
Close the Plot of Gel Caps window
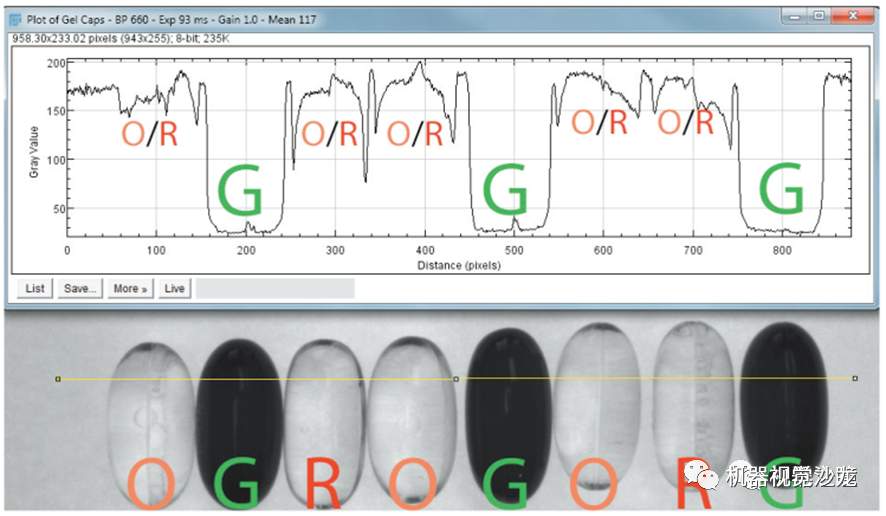pos(853,16)
